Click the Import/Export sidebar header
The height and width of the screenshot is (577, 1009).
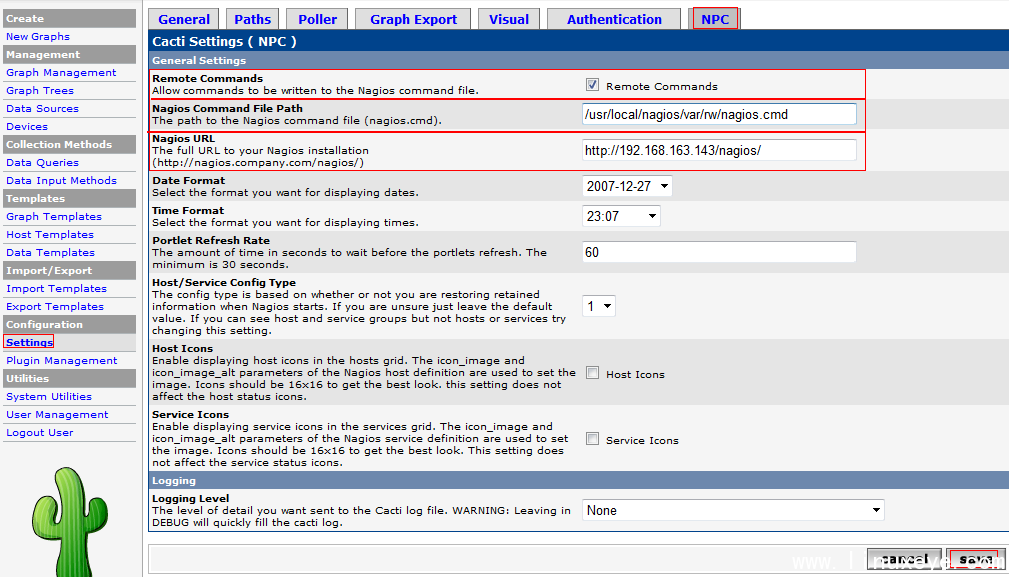69,271
